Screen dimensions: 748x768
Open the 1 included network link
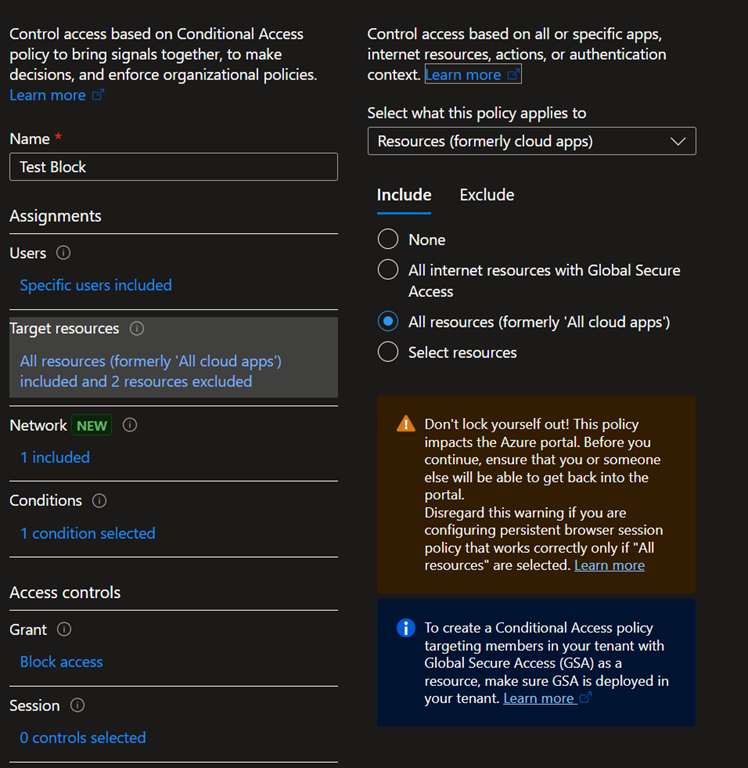coord(55,457)
